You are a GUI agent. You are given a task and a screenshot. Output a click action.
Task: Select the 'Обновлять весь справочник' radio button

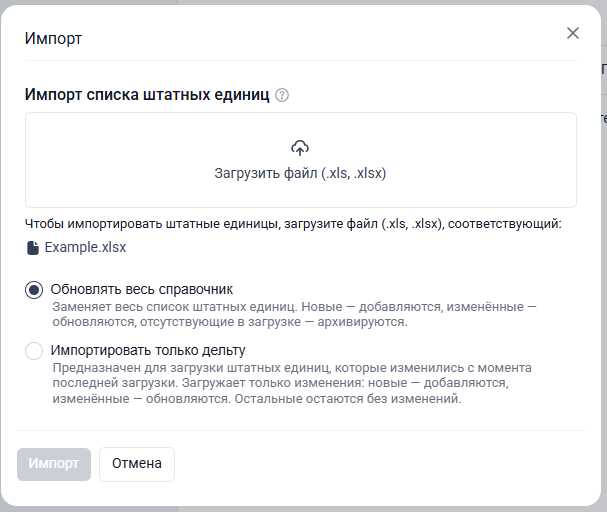[x=34, y=290]
